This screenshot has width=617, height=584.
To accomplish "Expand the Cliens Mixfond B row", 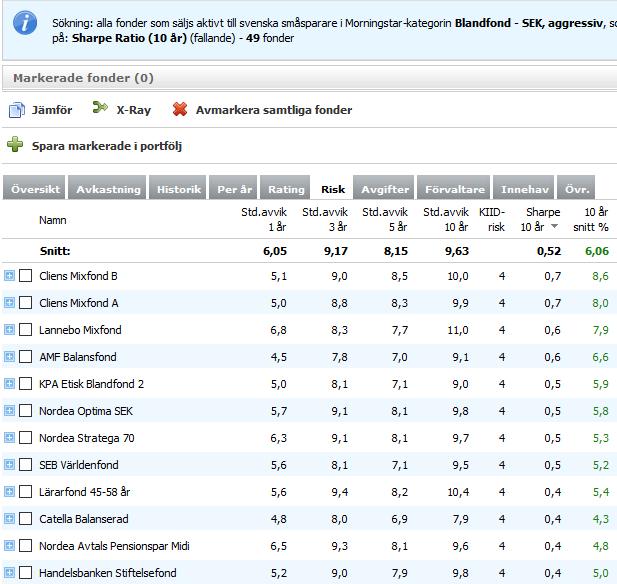I will [9, 275].
